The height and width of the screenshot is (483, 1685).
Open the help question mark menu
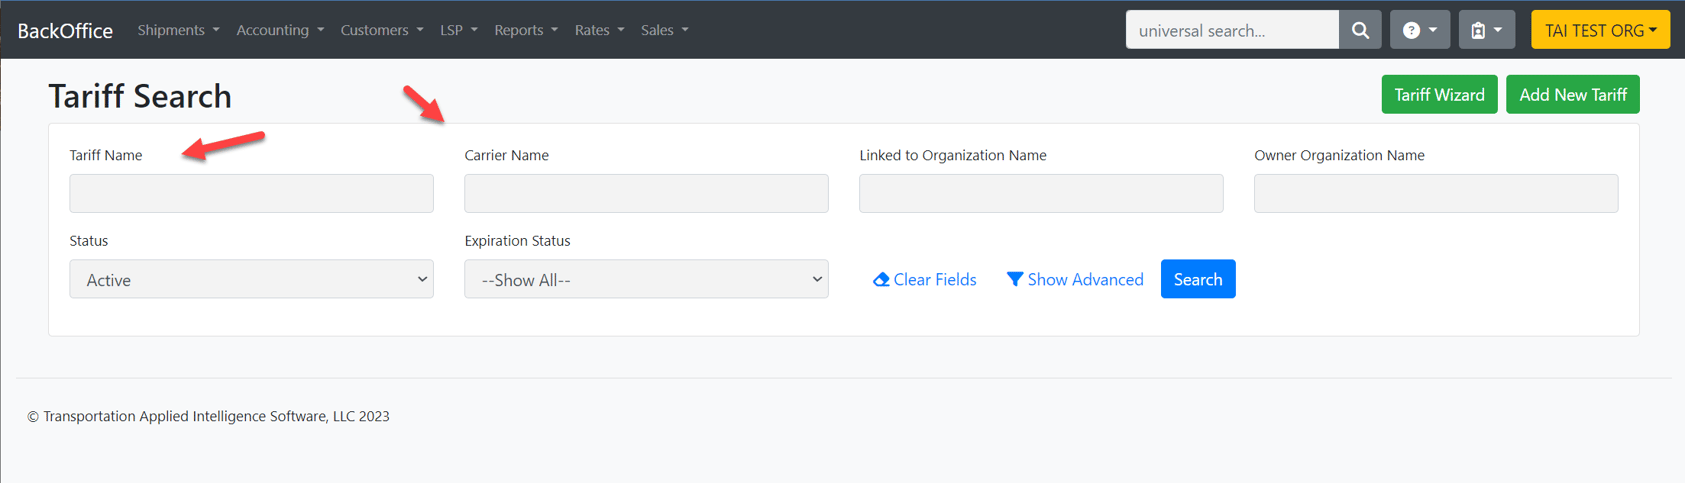click(1419, 30)
